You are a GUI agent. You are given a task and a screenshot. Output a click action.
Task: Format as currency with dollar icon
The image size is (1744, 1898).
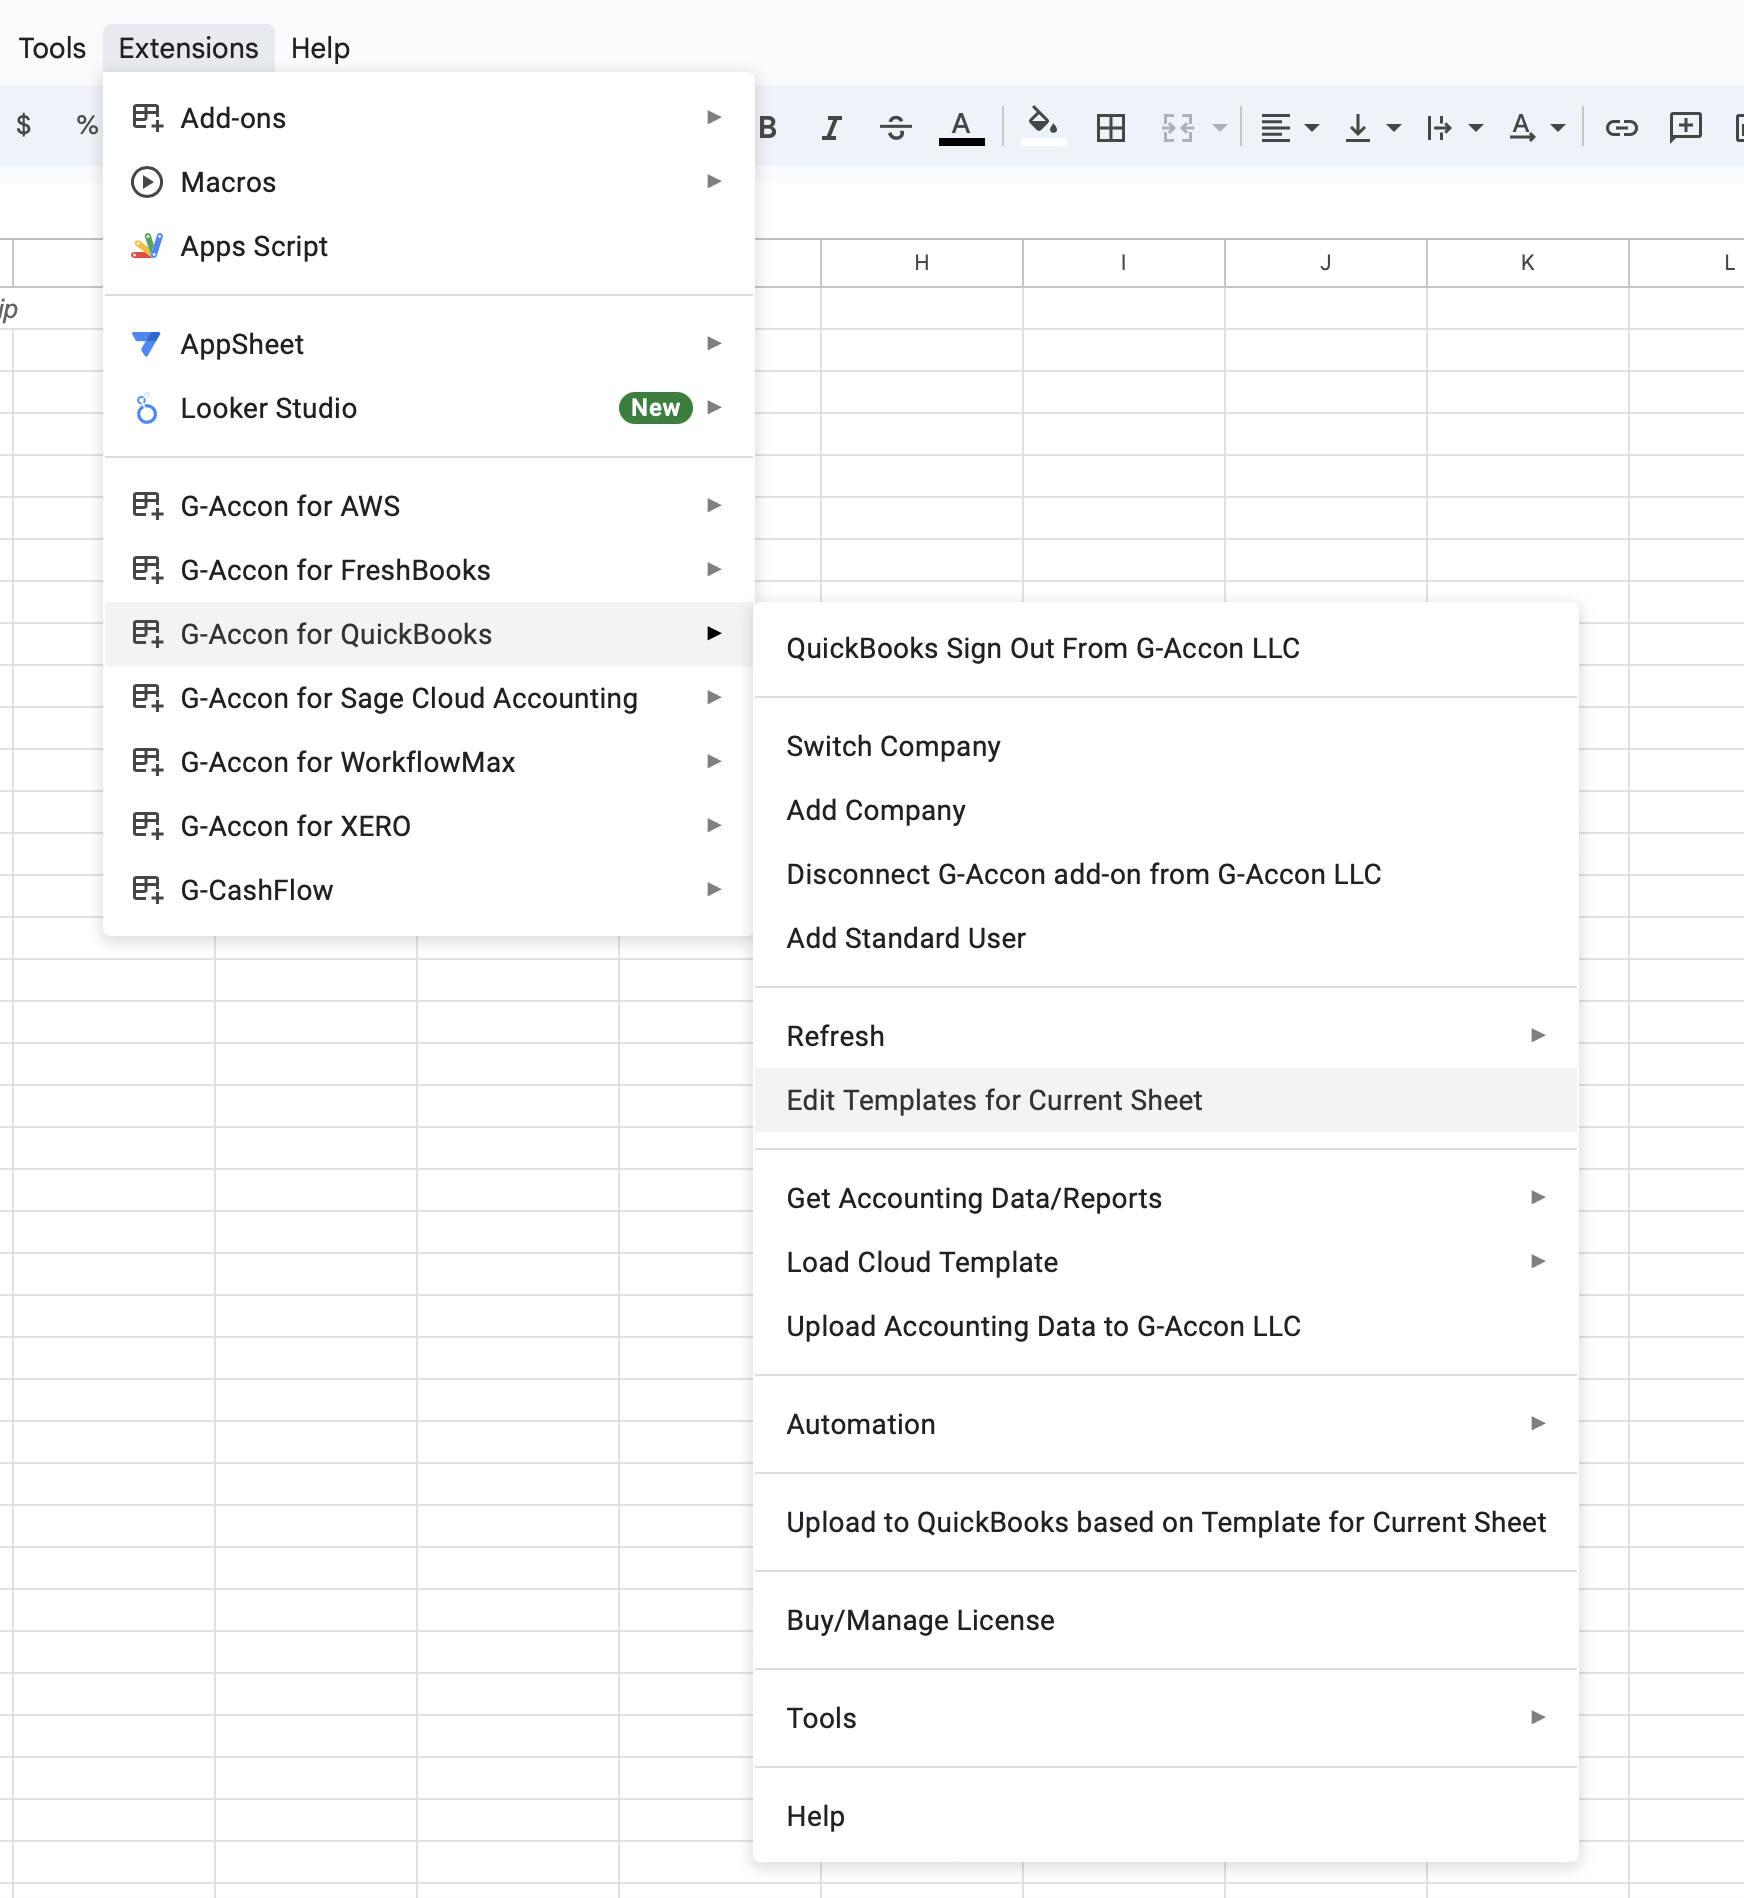(x=24, y=125)
